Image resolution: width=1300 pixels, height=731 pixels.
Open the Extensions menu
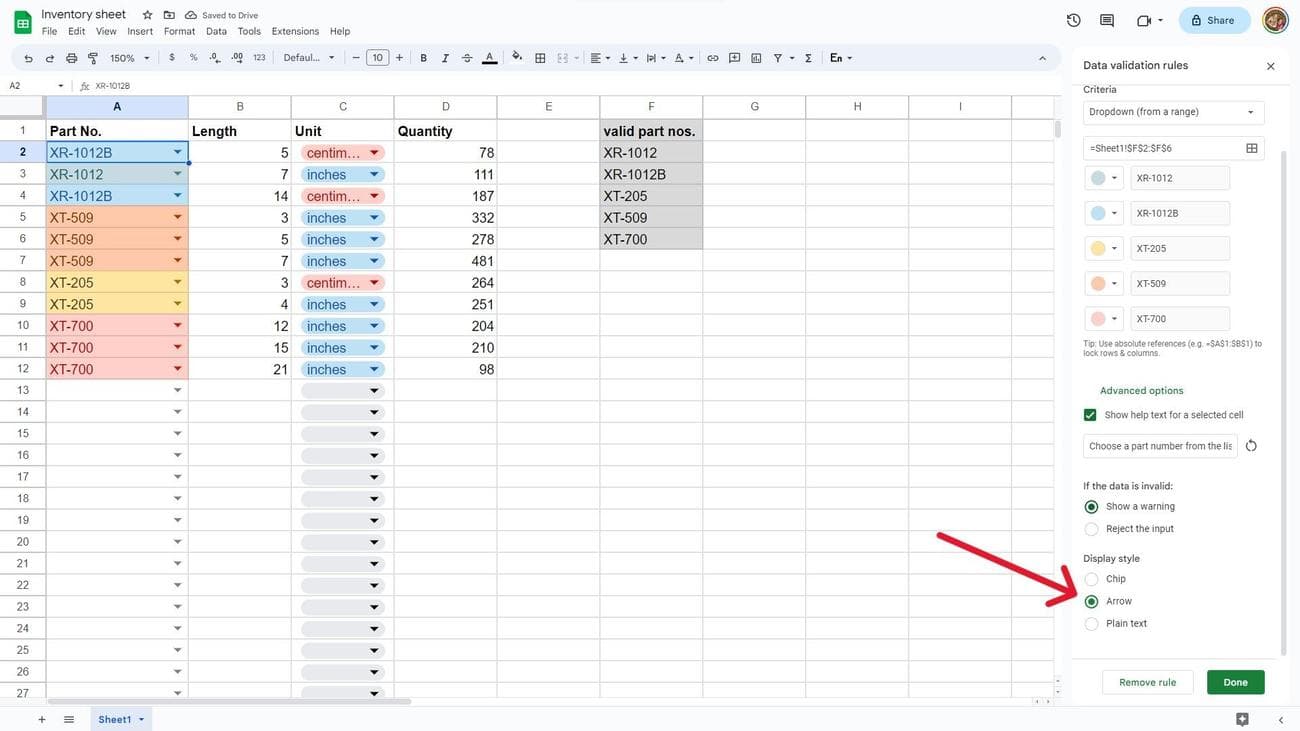click(295, 31)
